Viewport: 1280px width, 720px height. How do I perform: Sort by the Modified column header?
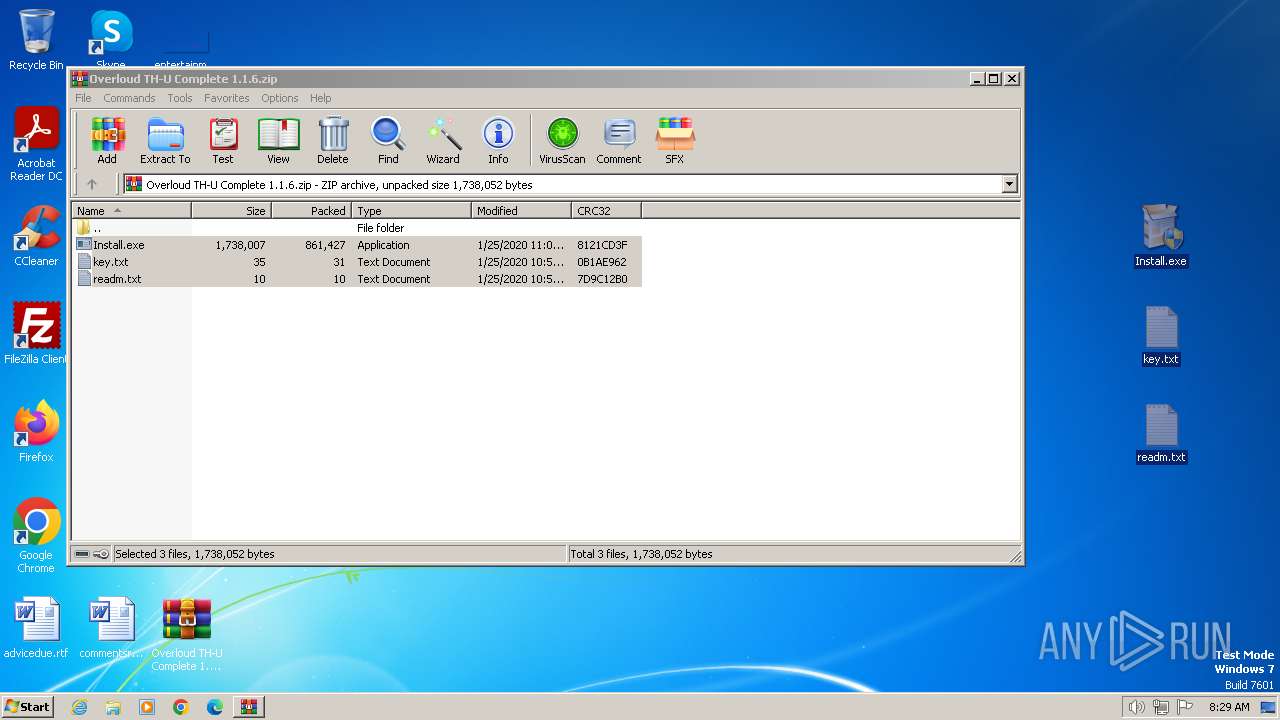tap(521, 211)
